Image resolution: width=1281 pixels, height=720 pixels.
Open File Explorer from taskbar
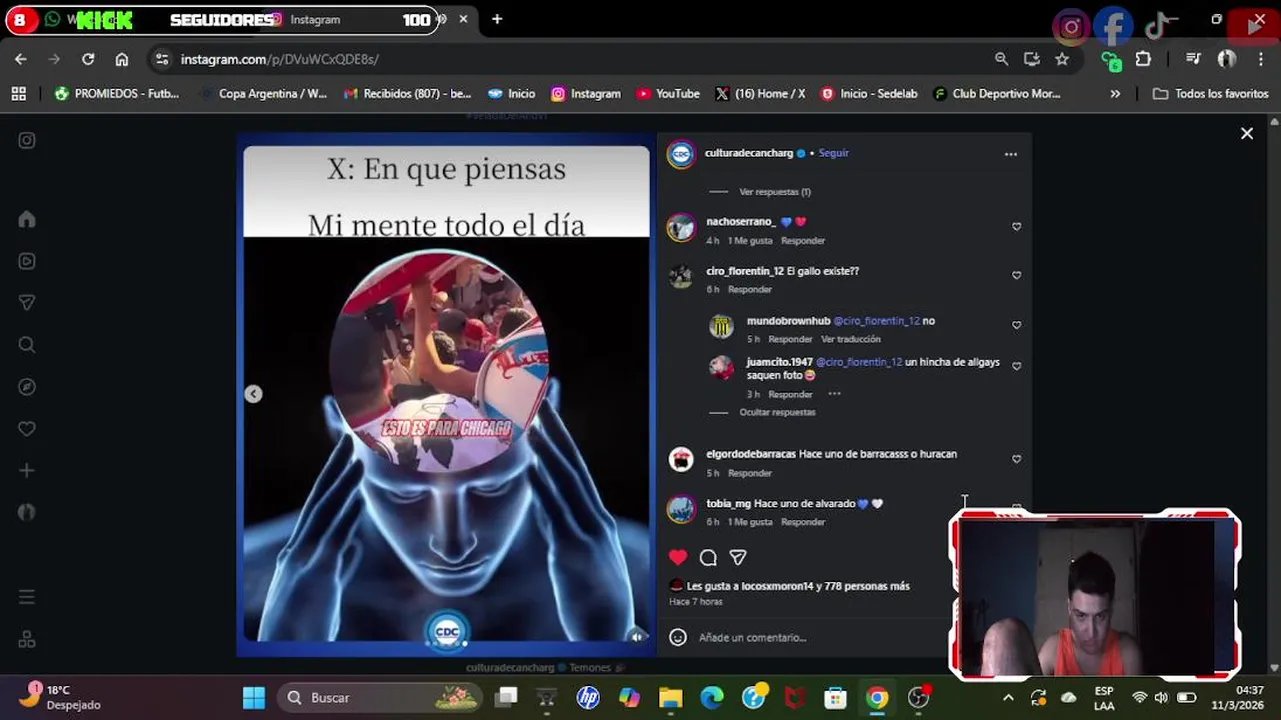(670, 697)
